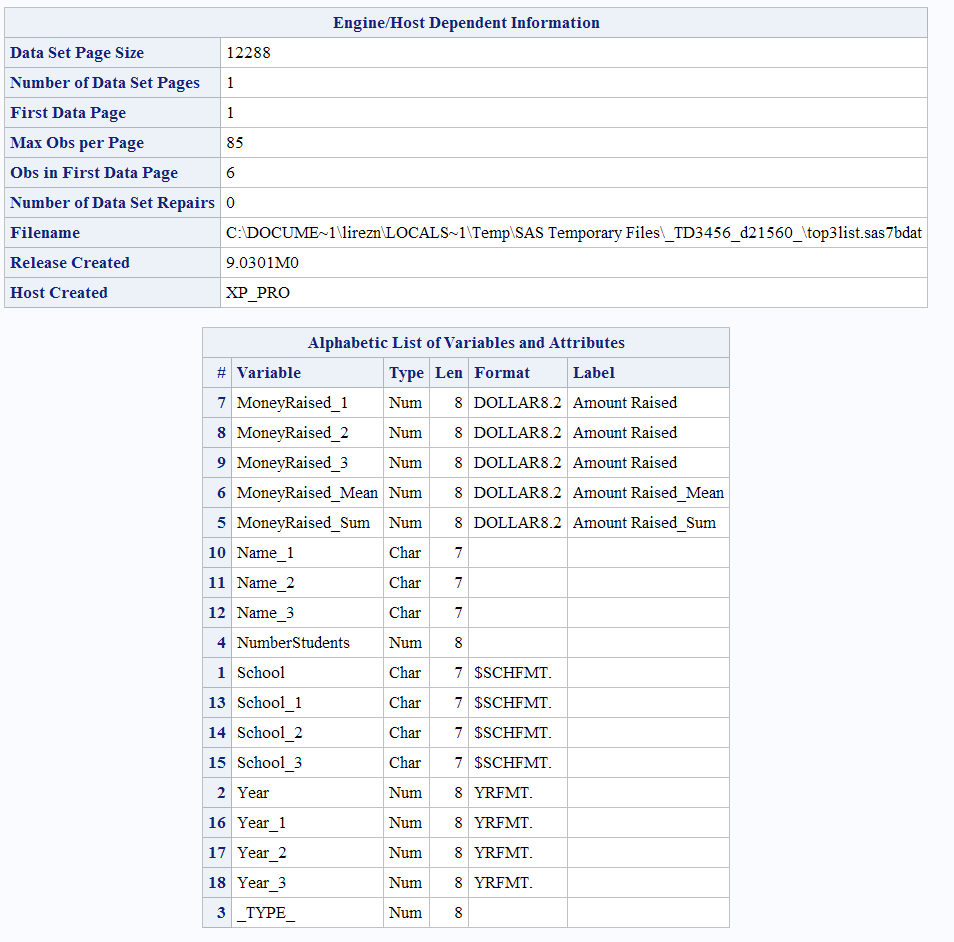
Task: Select the Max Obs per Page label
Action: (x=77, y=143)
